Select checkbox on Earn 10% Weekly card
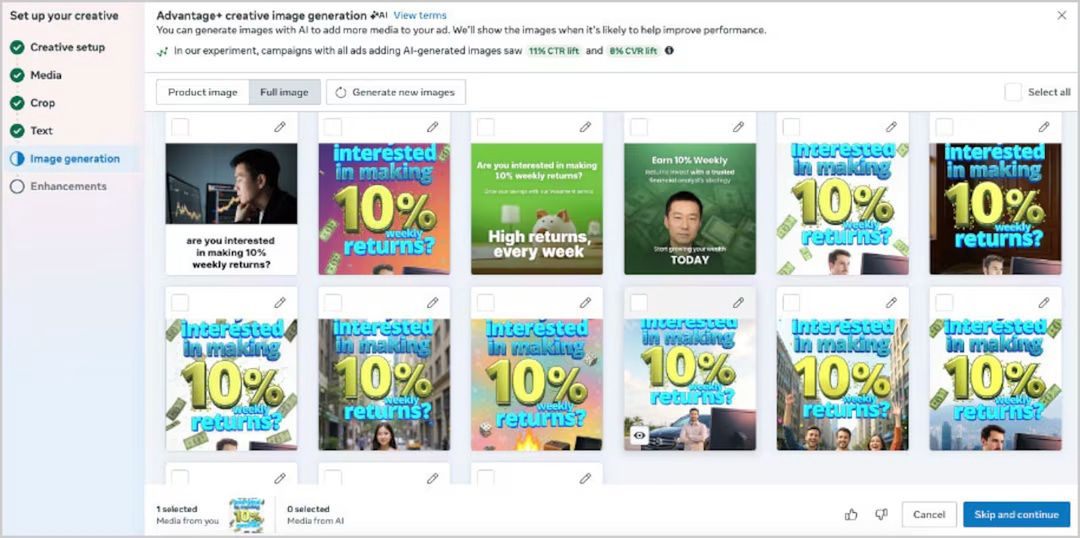Viewport: 1080px width, 538px height. pos(638,127)
